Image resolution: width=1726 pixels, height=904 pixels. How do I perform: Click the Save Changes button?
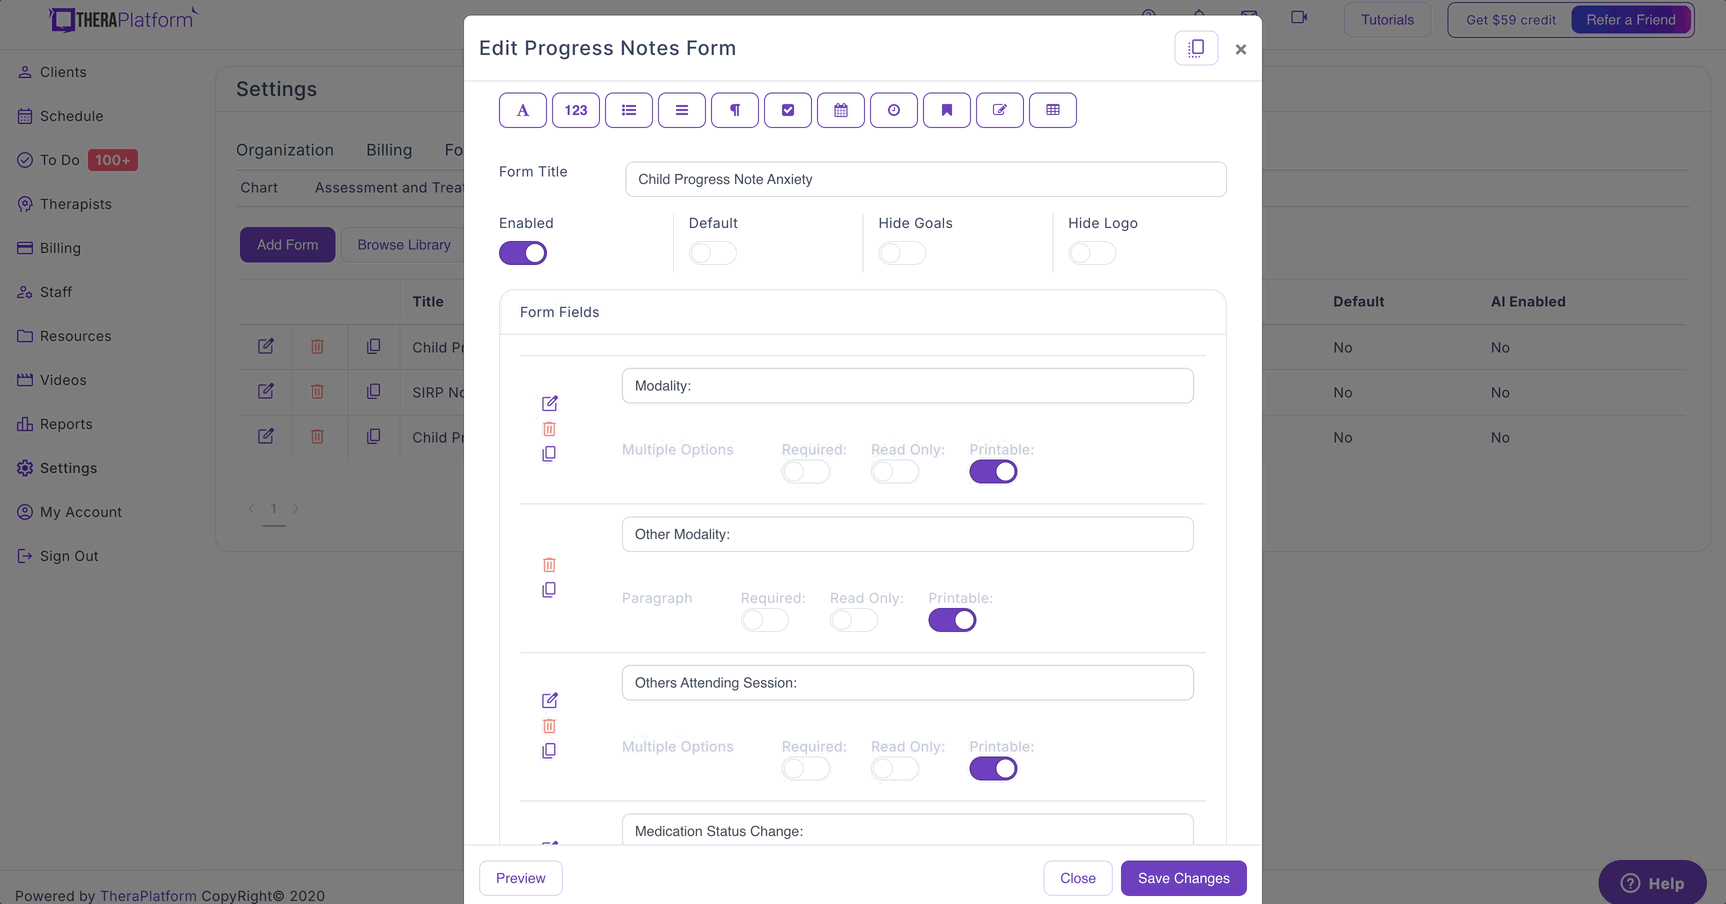[1184, 878]
